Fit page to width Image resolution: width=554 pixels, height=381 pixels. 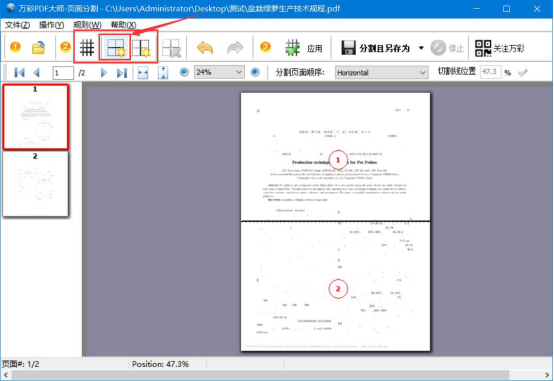[143, 73]
